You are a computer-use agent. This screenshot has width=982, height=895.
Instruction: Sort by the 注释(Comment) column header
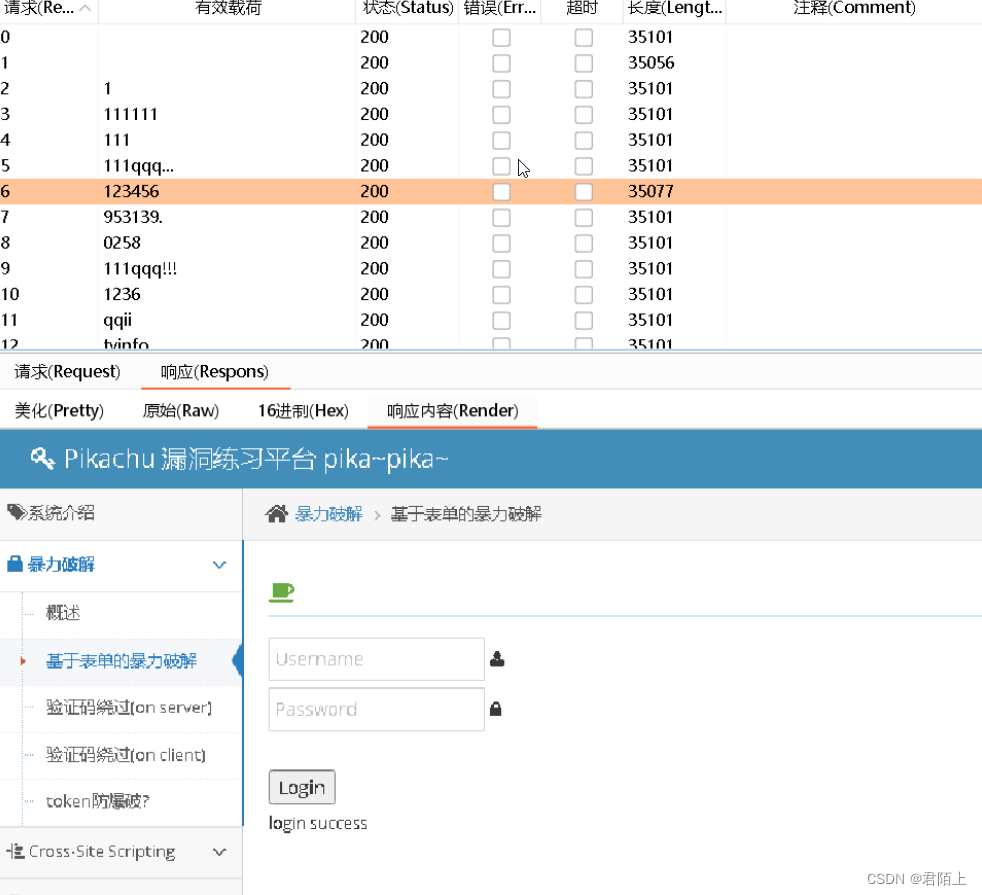point(854,8)
